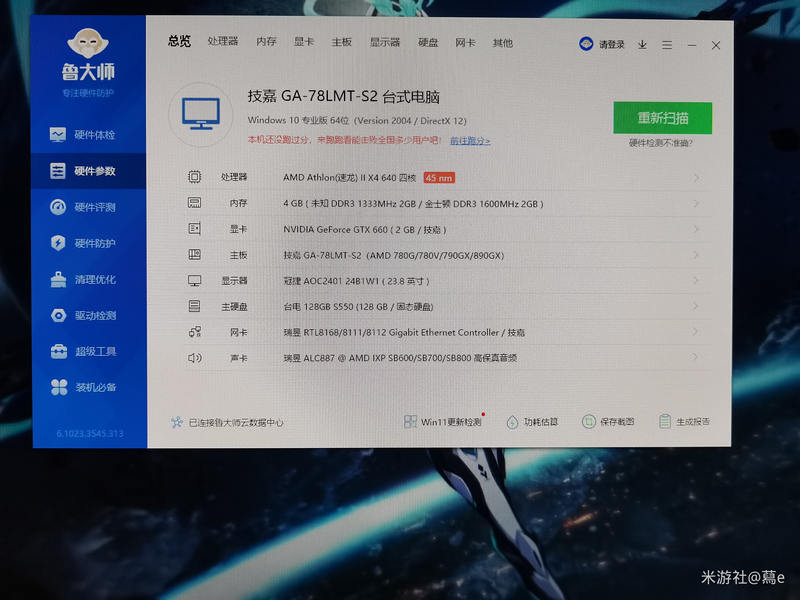
Task: Click the version number 6.1023.3545.313
Action: click(90, 434)
